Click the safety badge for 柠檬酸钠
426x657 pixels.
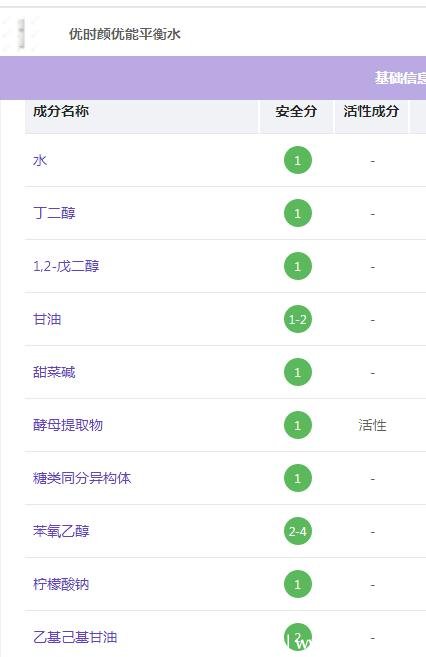point(297,584)
